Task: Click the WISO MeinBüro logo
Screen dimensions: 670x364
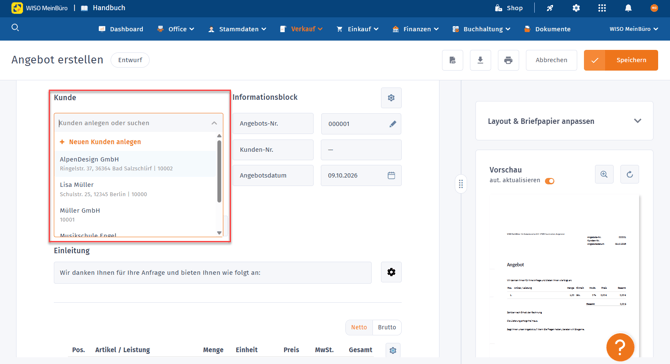Action: pos(39,8)
